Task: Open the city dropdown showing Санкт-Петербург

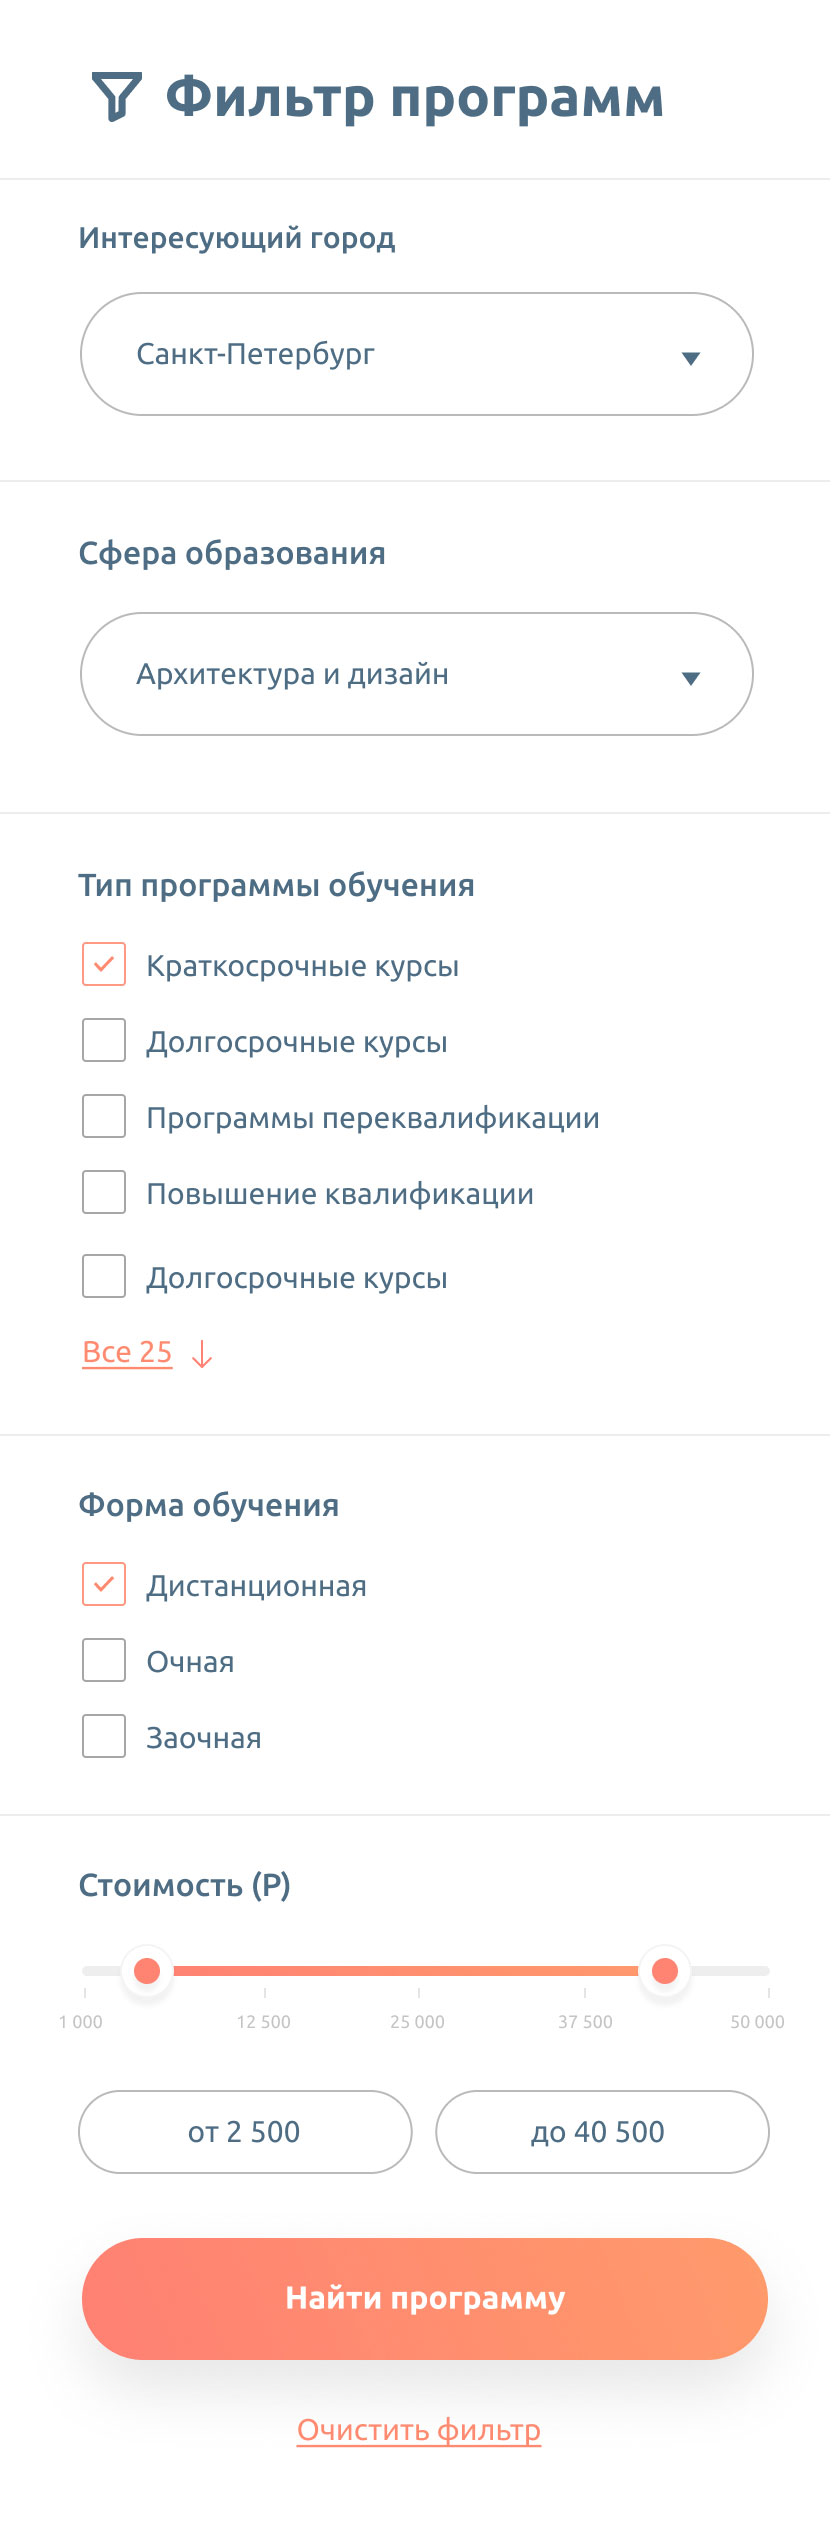Action: click(x=416, y=354)
